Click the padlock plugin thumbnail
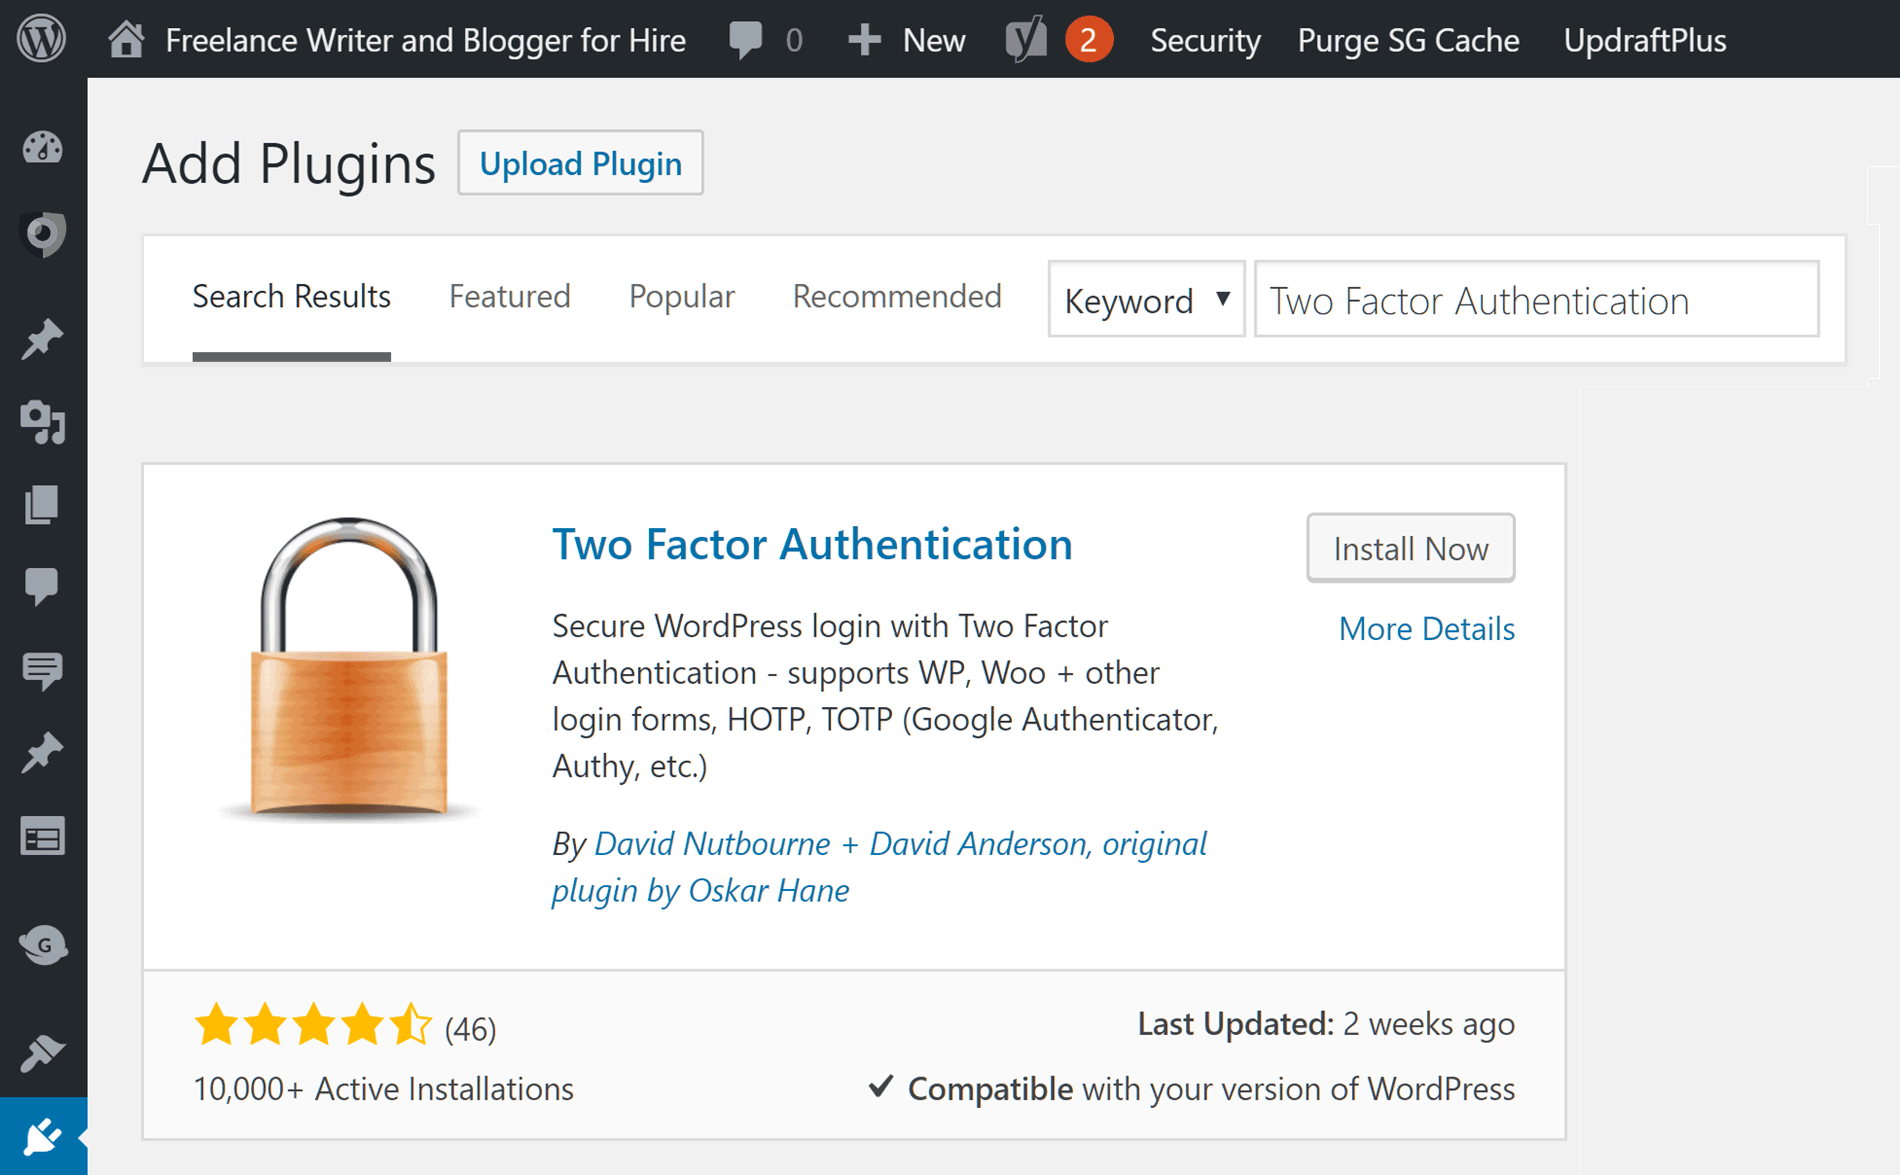Screen dimensions: 1900x1175 [x=348, y=668]
